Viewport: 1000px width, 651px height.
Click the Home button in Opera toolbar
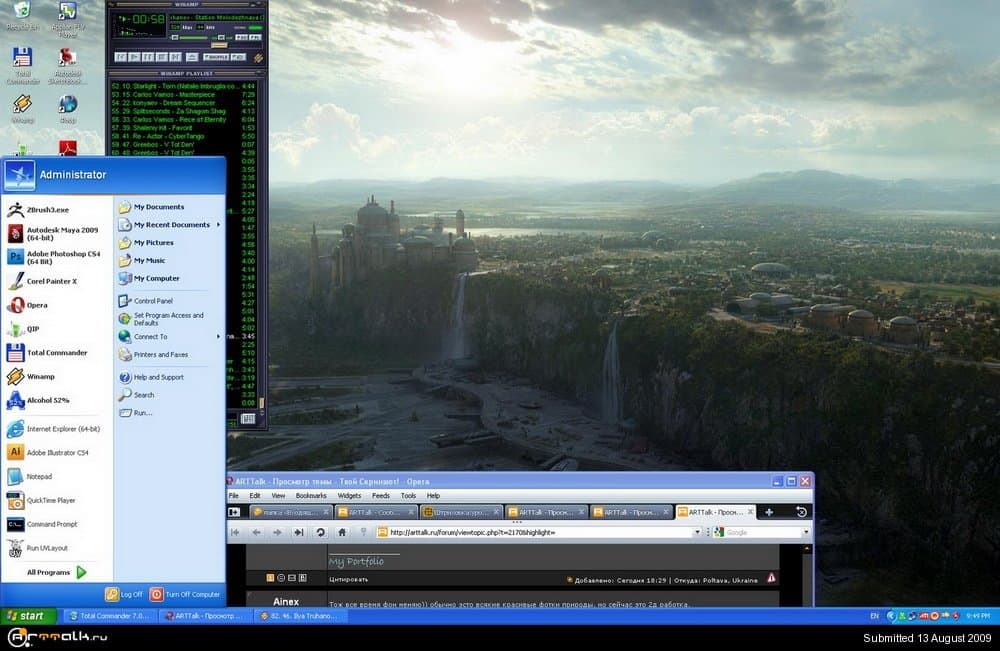point(342,532)
